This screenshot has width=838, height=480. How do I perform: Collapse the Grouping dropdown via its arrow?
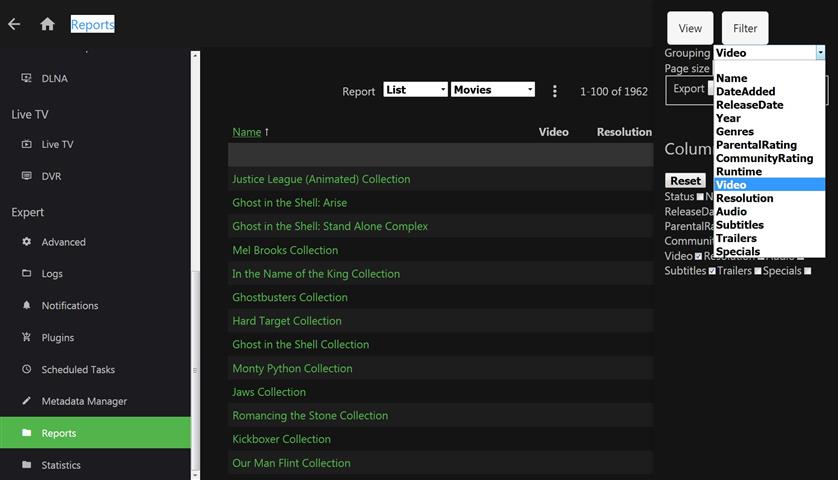click(820, 52)
